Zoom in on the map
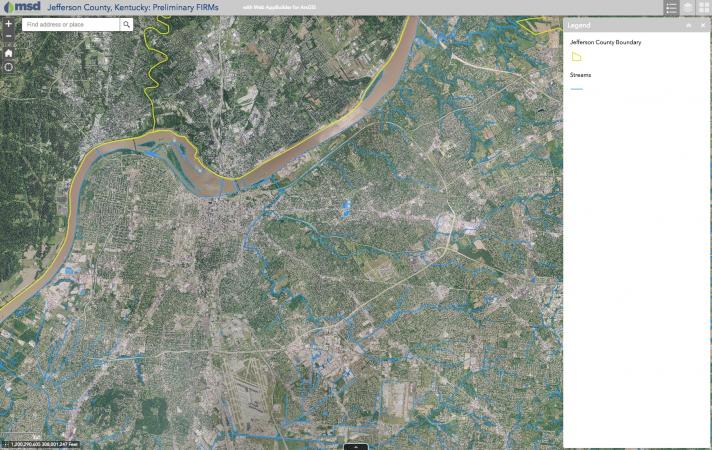 pos(8,23)
